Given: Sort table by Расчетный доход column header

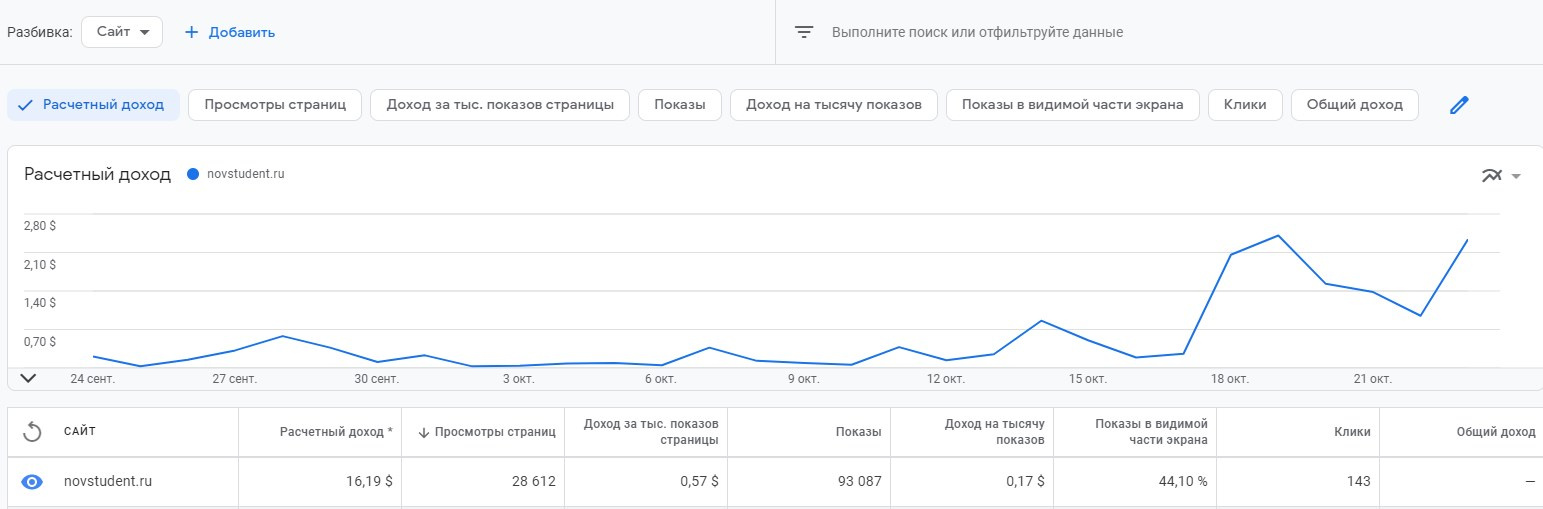Looking at the screenshot, I should (335, 432).
